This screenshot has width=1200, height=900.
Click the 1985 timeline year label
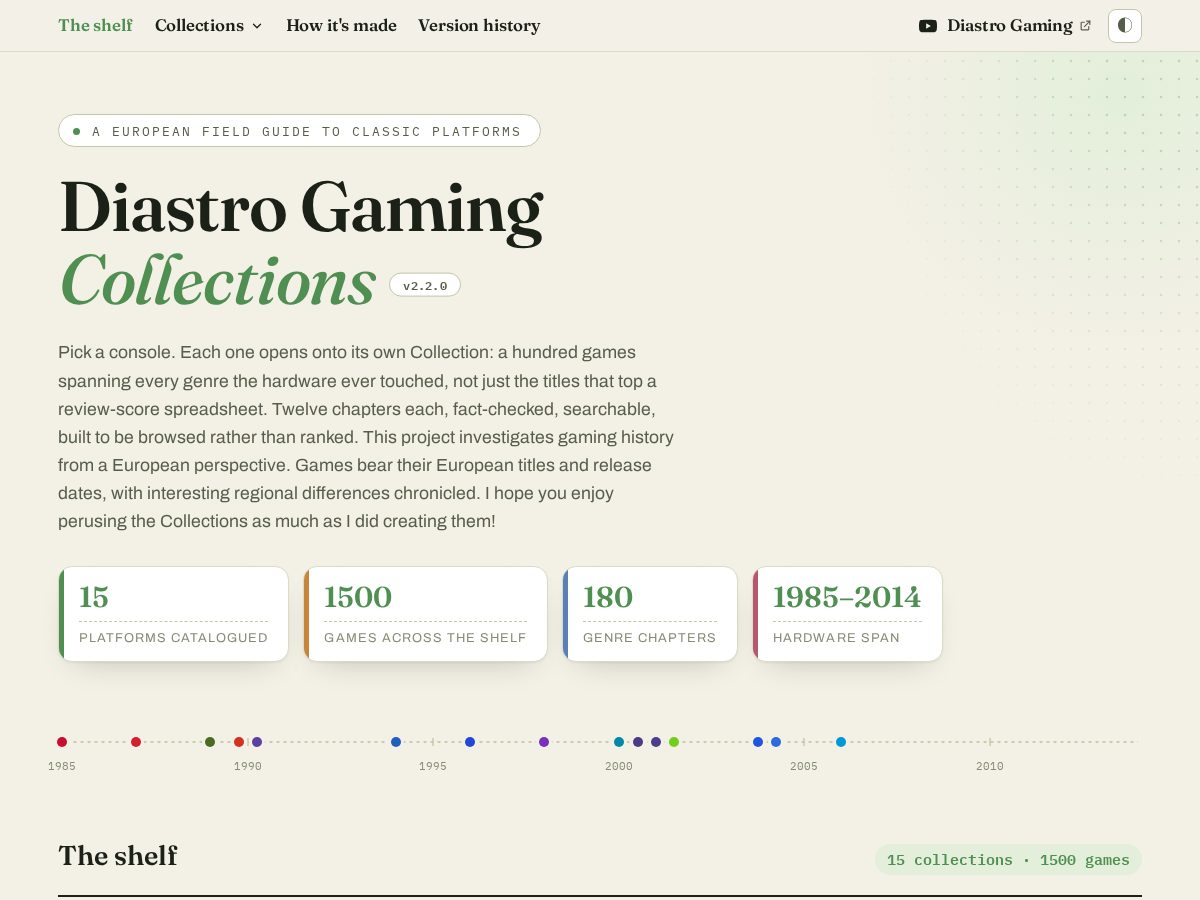(62, 766)
